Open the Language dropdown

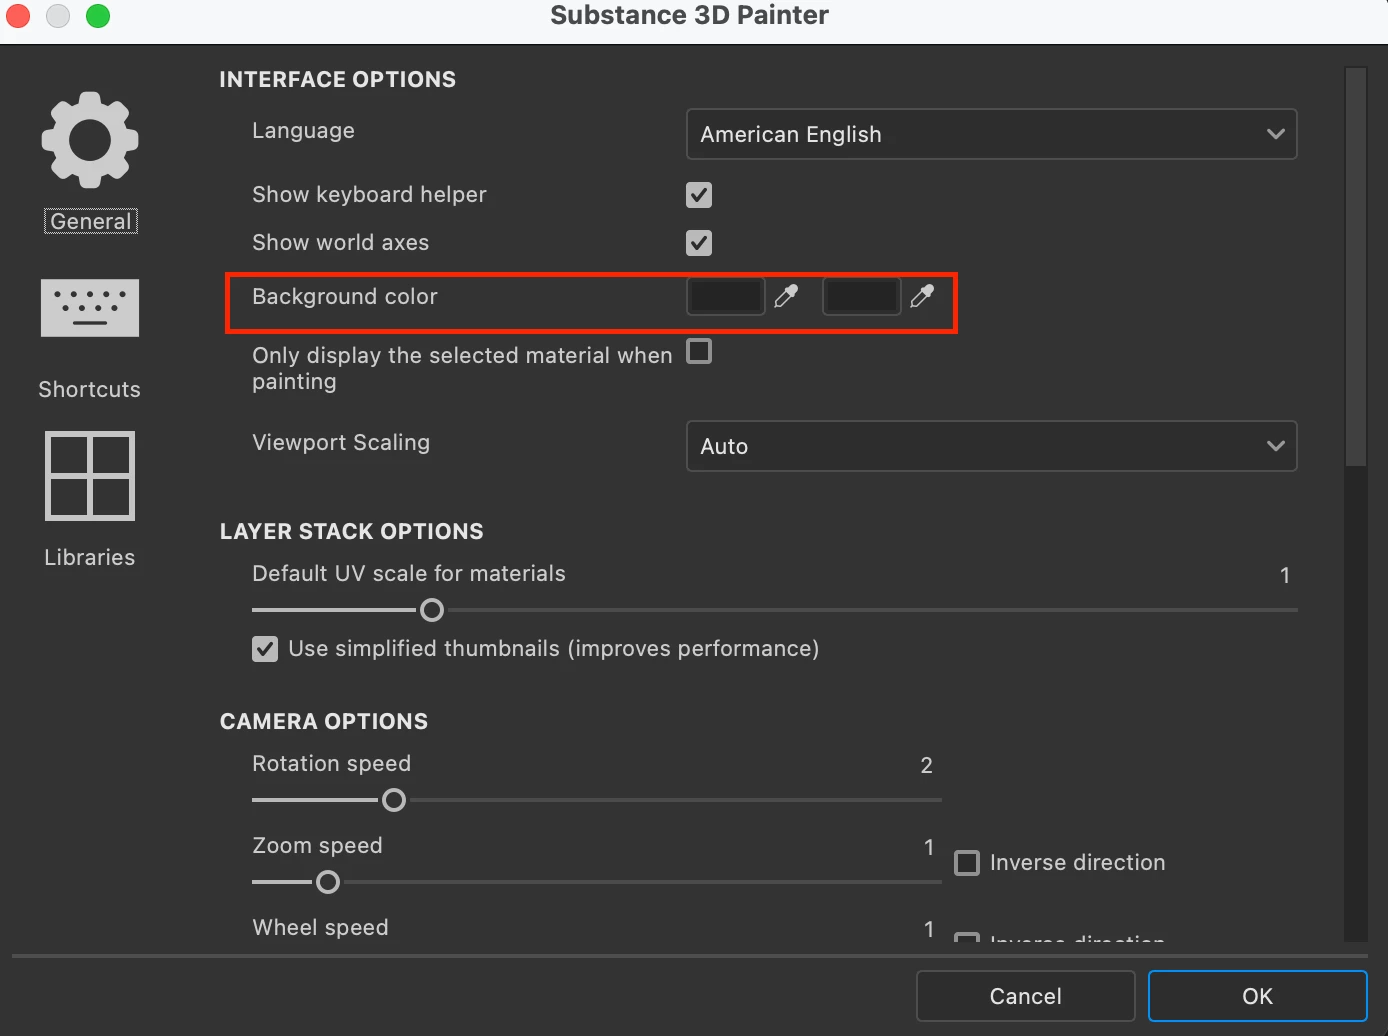992,134
